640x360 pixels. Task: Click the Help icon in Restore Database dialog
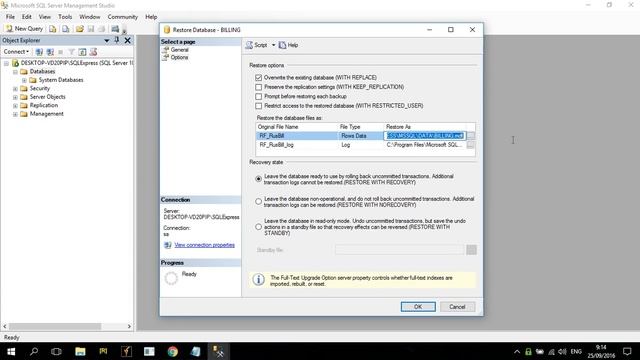coord(288,45)
